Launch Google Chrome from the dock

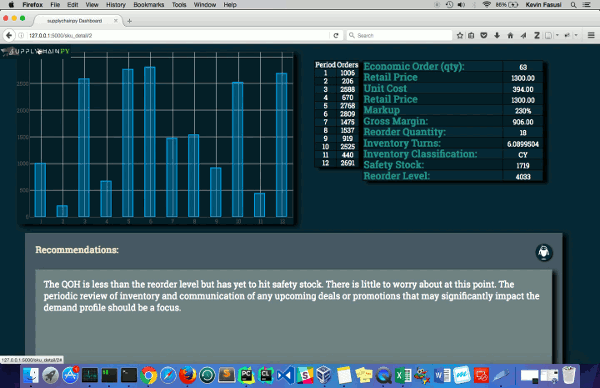pos(148,375)
